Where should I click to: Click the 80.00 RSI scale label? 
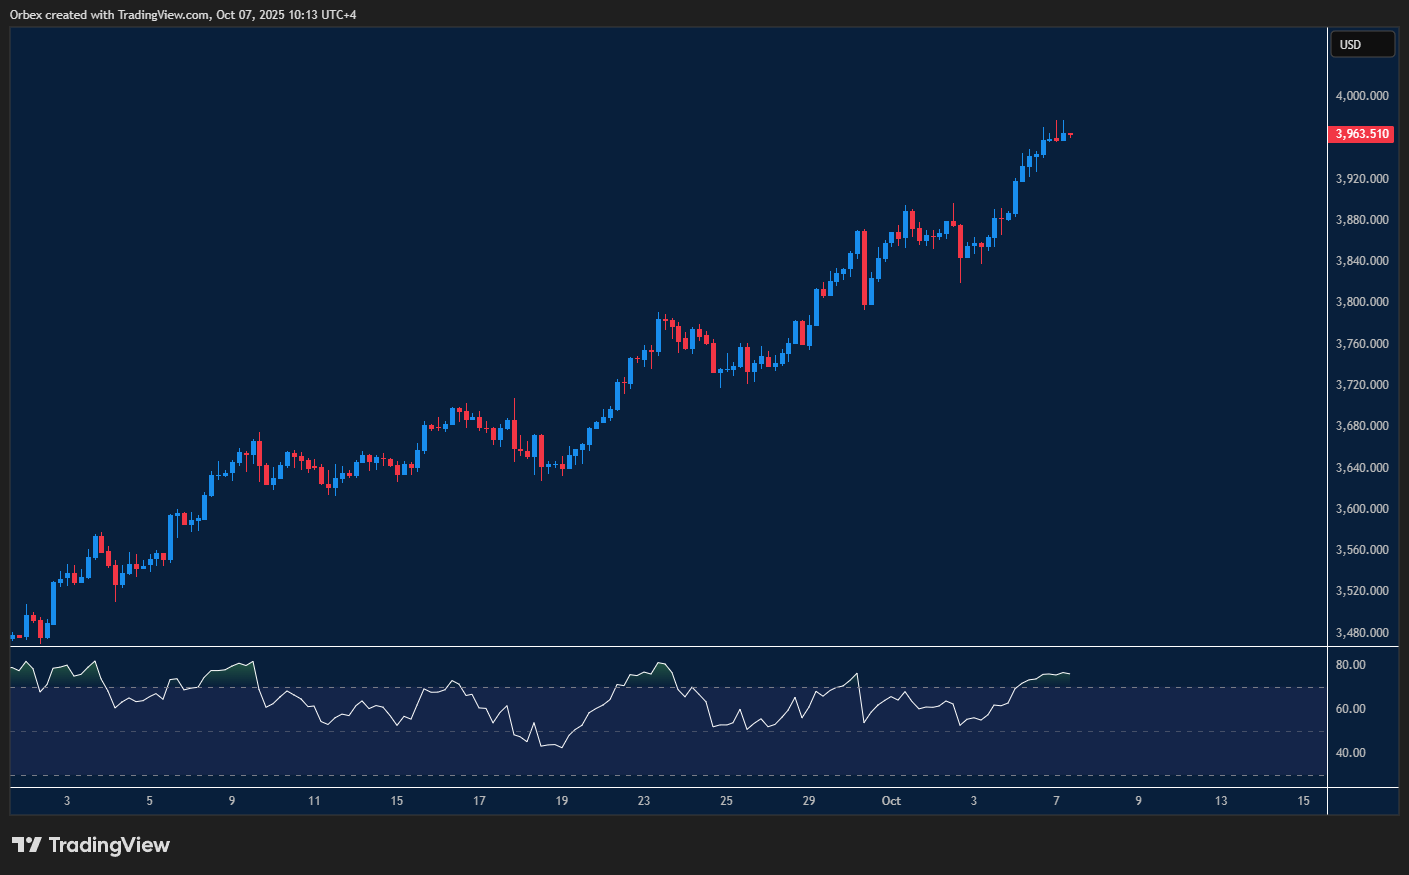[1350, 665]
